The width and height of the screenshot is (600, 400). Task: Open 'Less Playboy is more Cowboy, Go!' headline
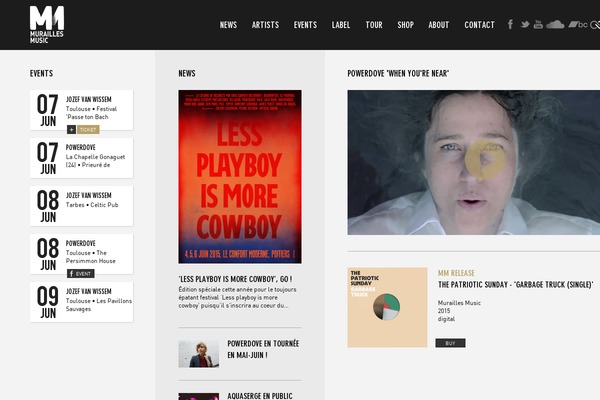[235, 279]
